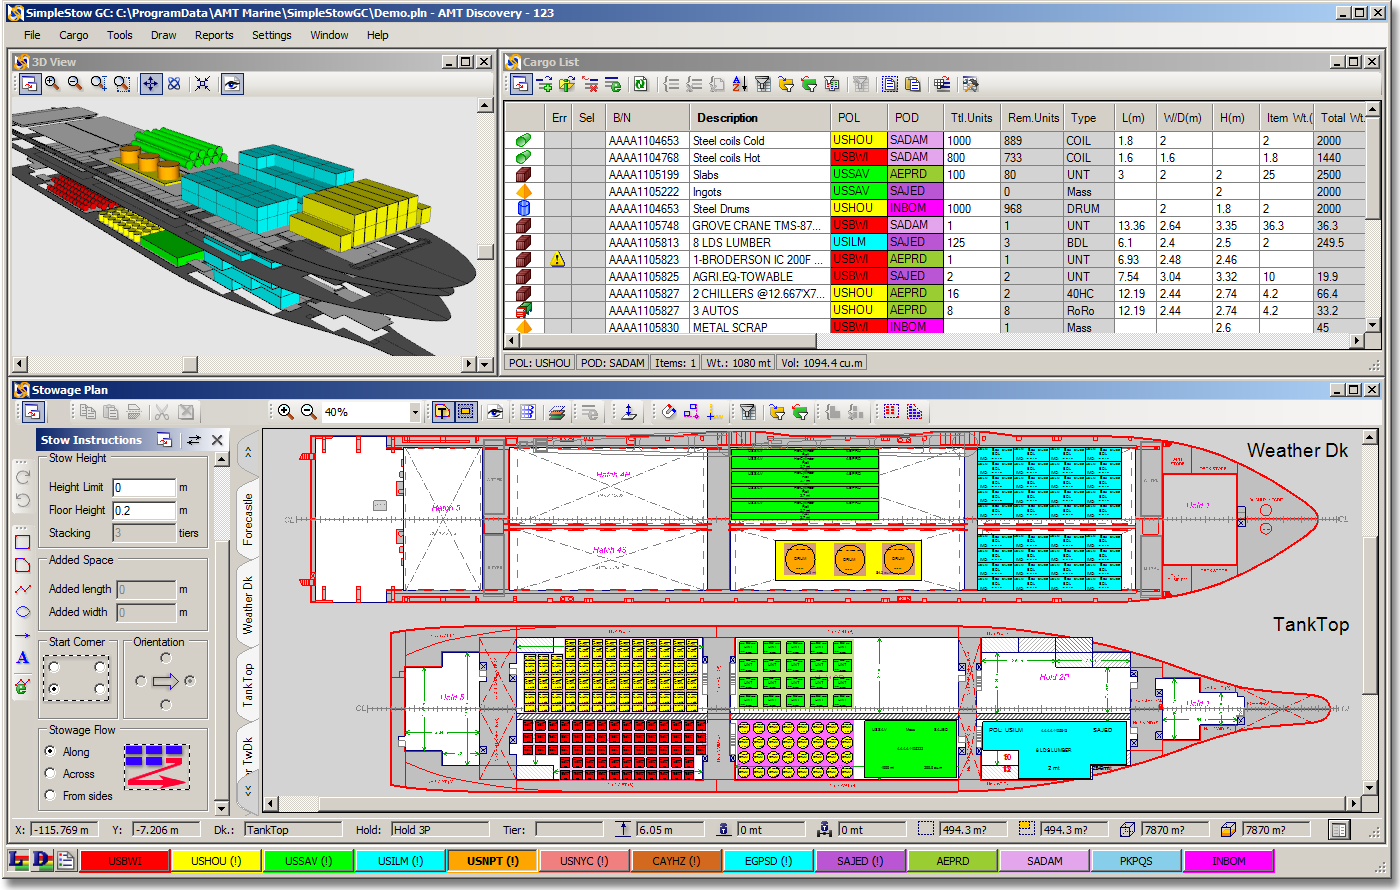Click the Excel export icon in Cargo List

(x=640, y=84)
